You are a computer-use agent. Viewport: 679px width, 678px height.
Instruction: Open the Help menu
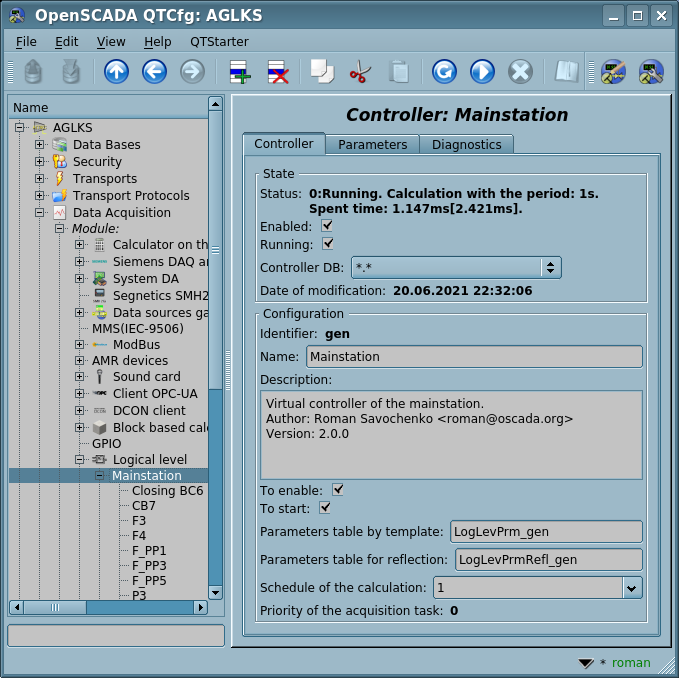point(158,42)
